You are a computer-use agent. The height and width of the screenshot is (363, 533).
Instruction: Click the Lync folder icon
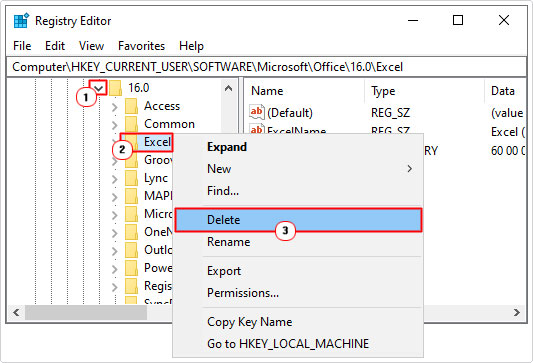132,178
